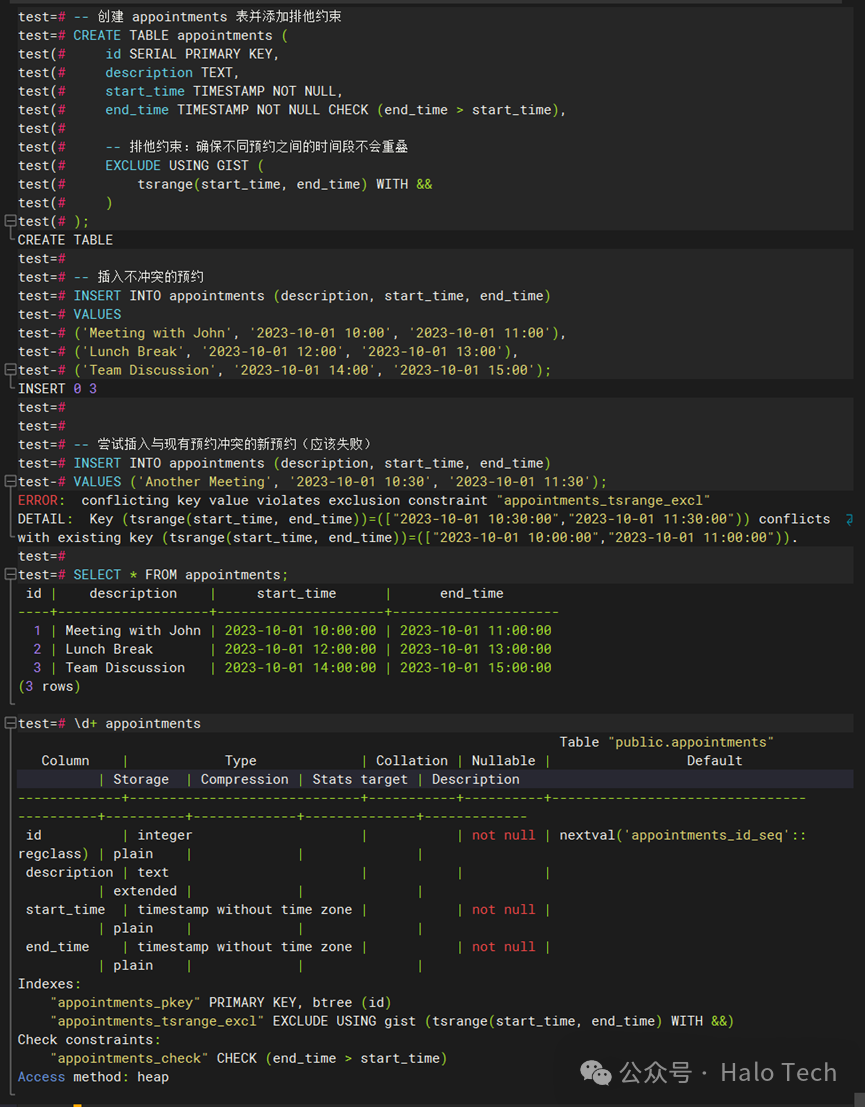Collapse fold marker on the 'Team Discussion' line

[10, 370]
